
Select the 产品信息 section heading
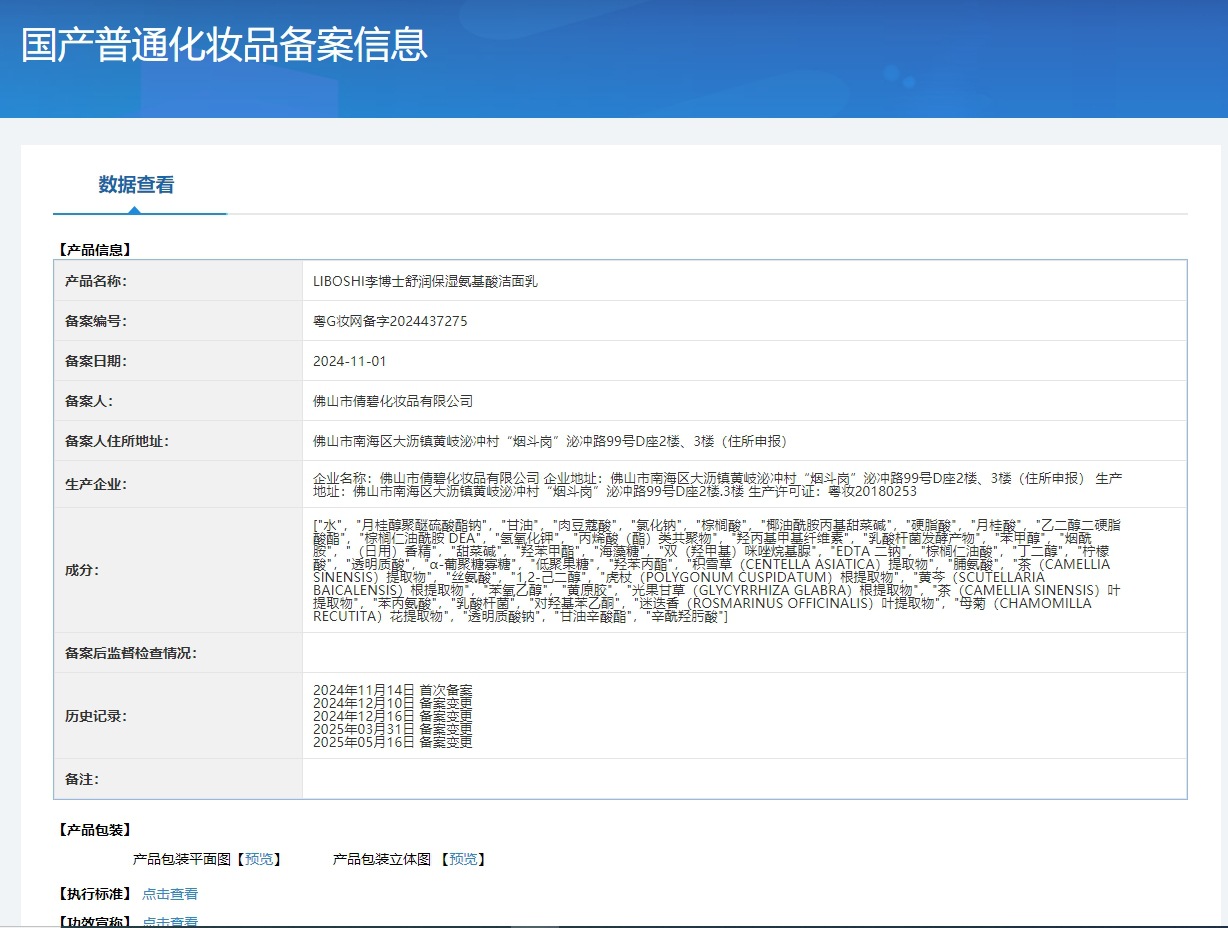point(95,250)
